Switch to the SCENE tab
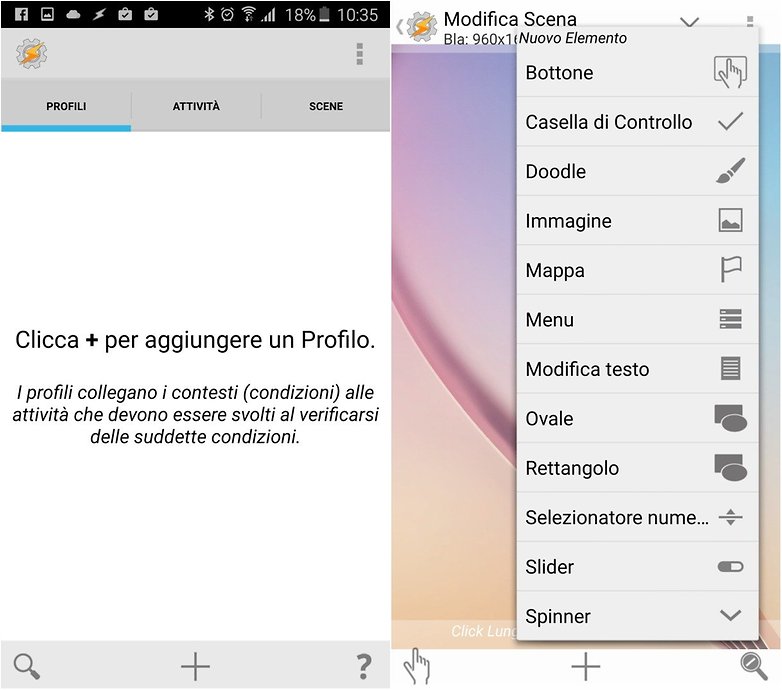 pos(326,106)
